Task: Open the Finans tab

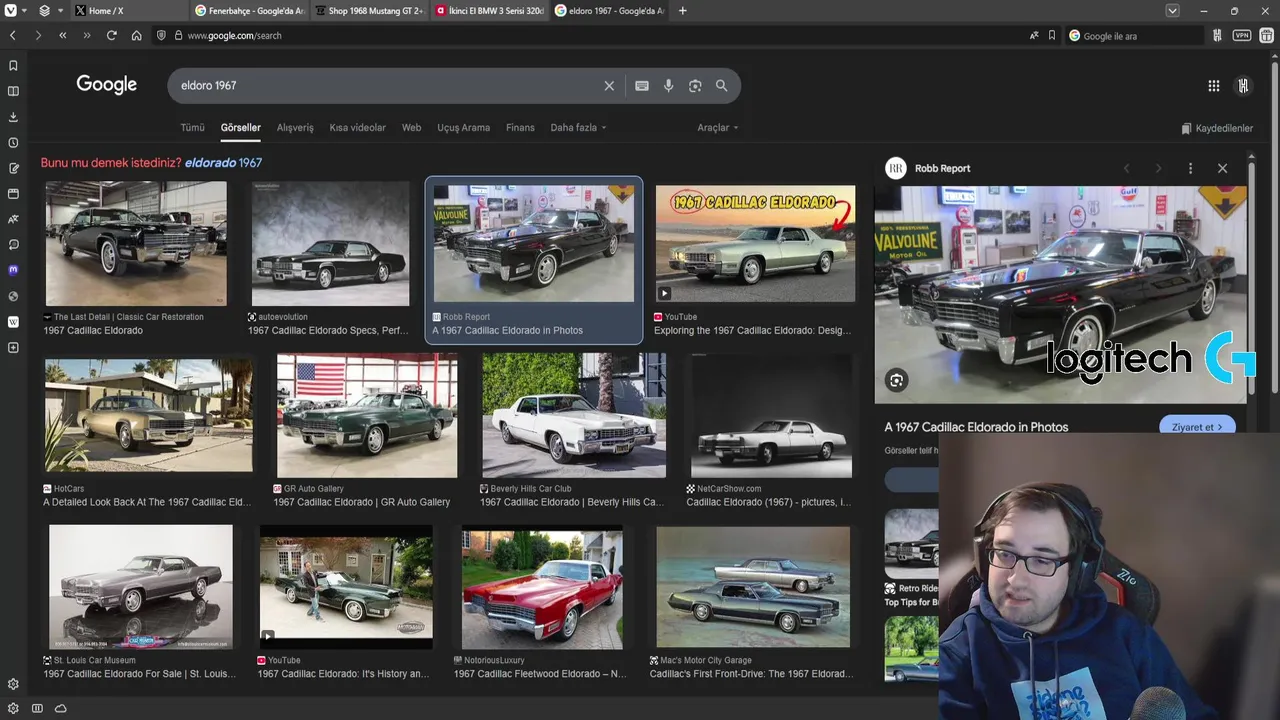Action: 520,128
